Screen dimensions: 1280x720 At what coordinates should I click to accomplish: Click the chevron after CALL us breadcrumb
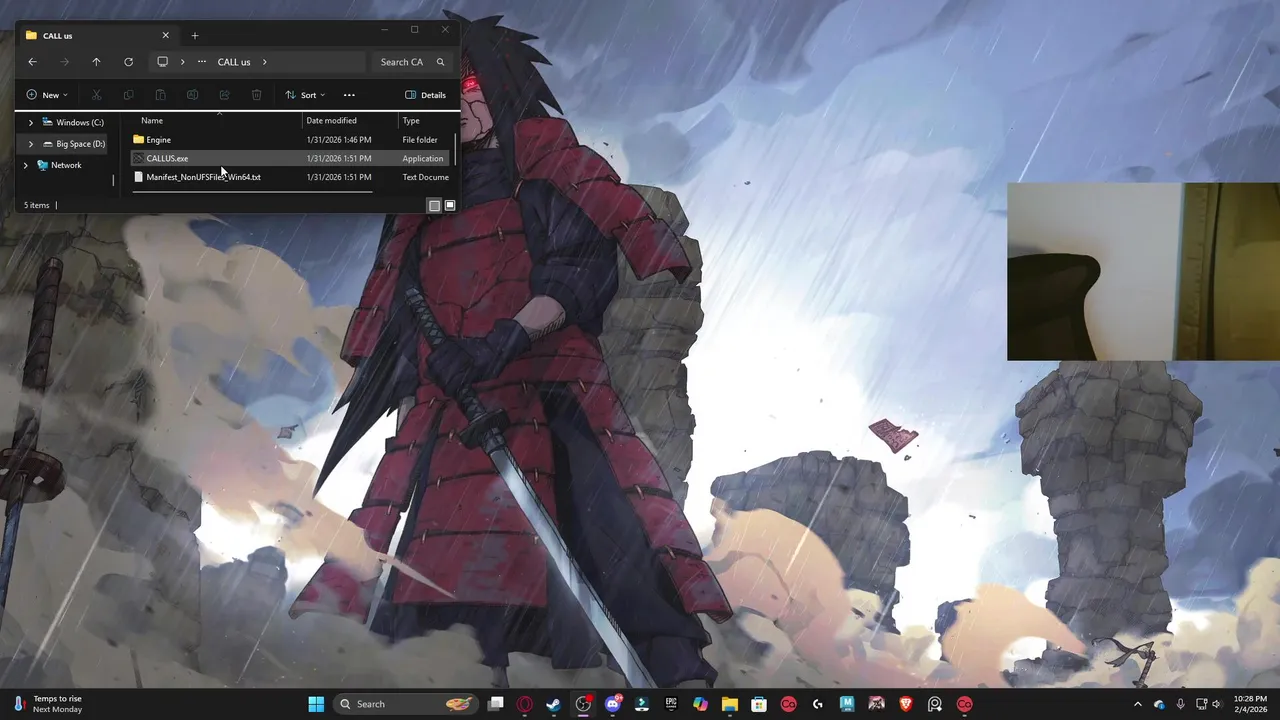click(264, 62)
